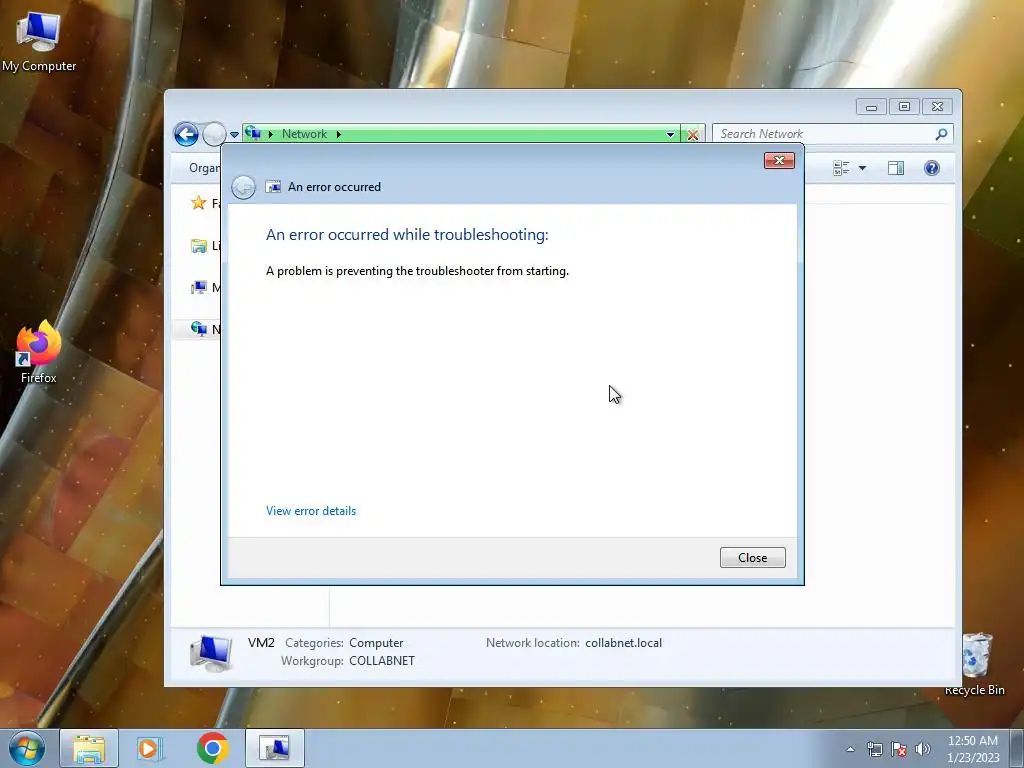1024x768 pixels.
Task: Click the Computer category value
Action: pos(376,643)
